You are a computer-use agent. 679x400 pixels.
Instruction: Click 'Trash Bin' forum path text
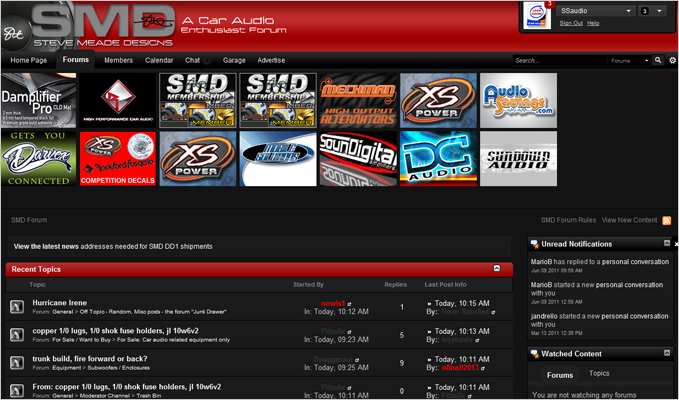[149, 396]
